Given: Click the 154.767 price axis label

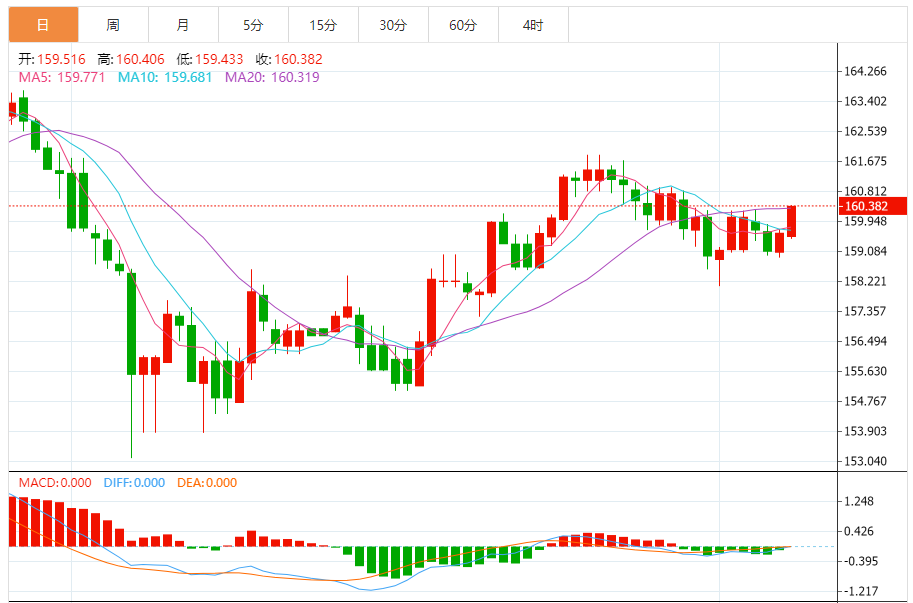Looking at the screenshot, I should click(x=865, y=402).
